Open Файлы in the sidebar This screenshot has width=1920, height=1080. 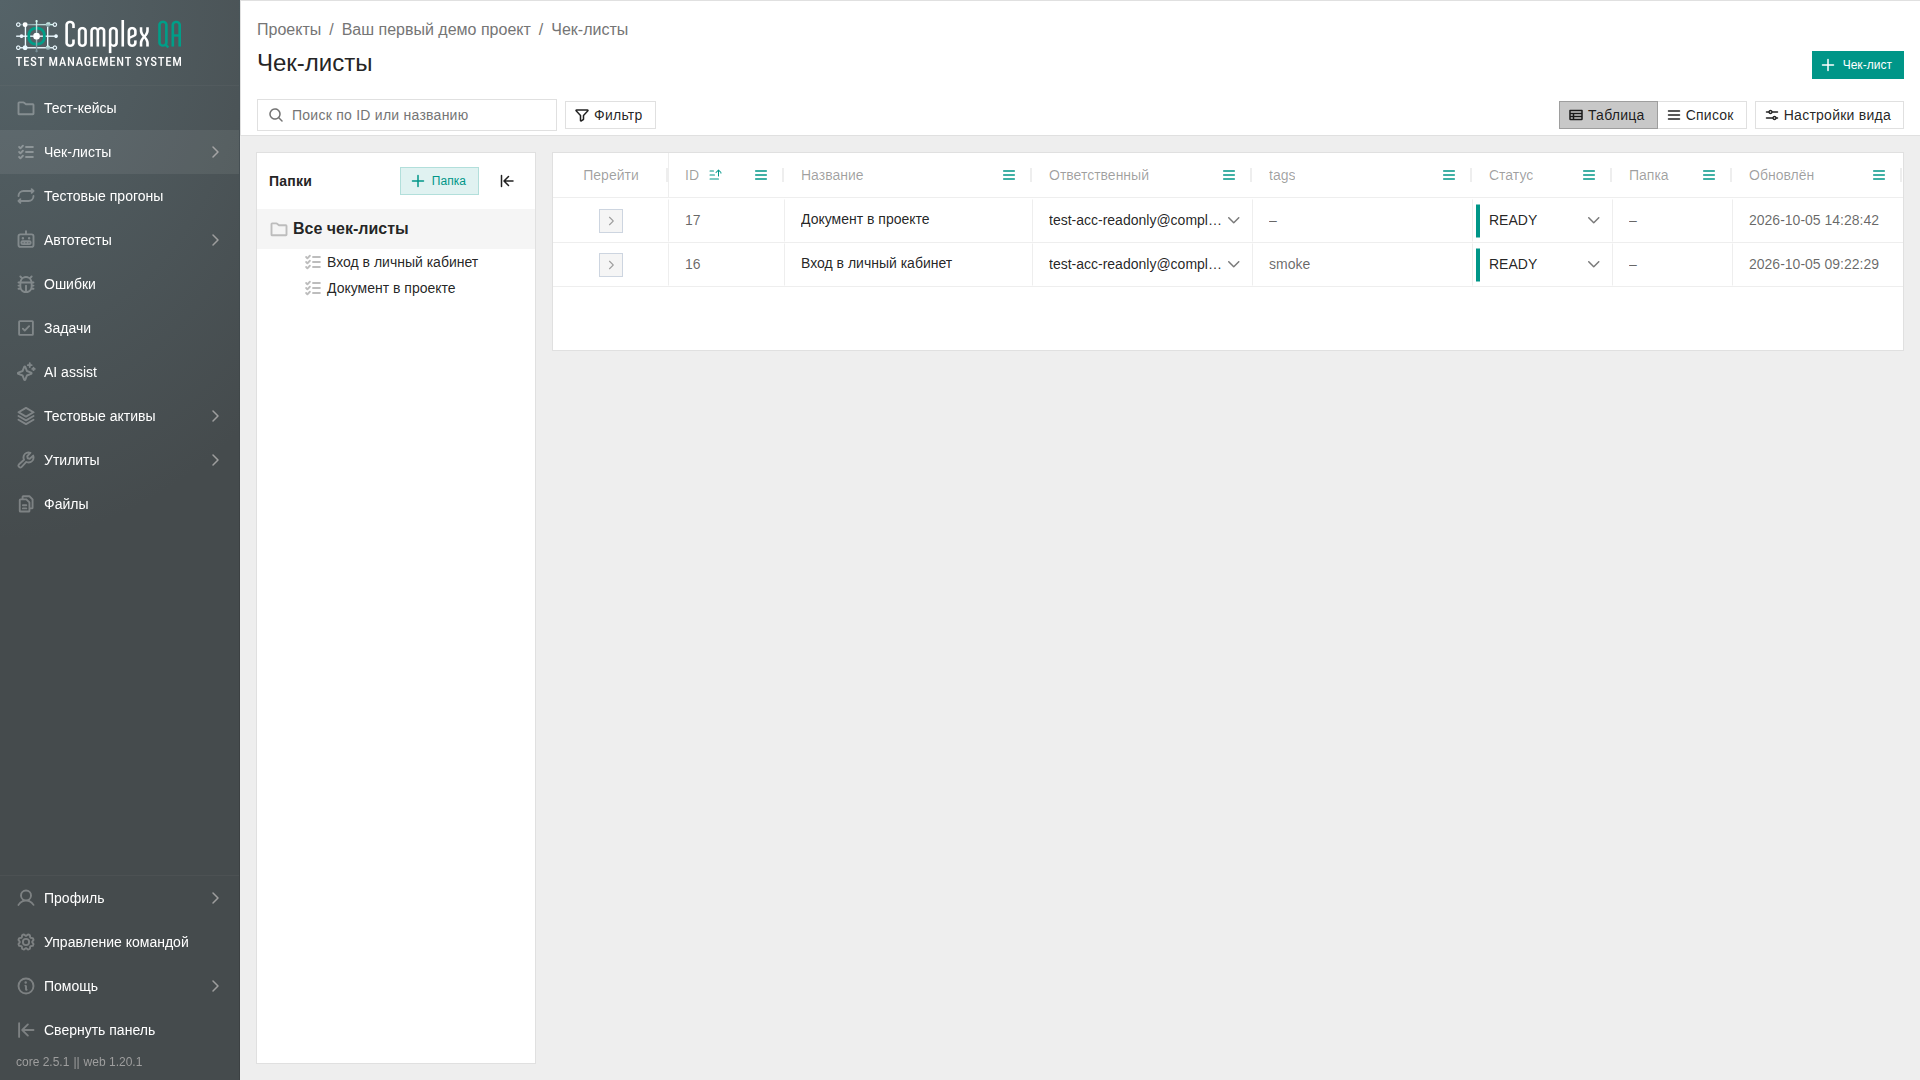click(120, 504)
